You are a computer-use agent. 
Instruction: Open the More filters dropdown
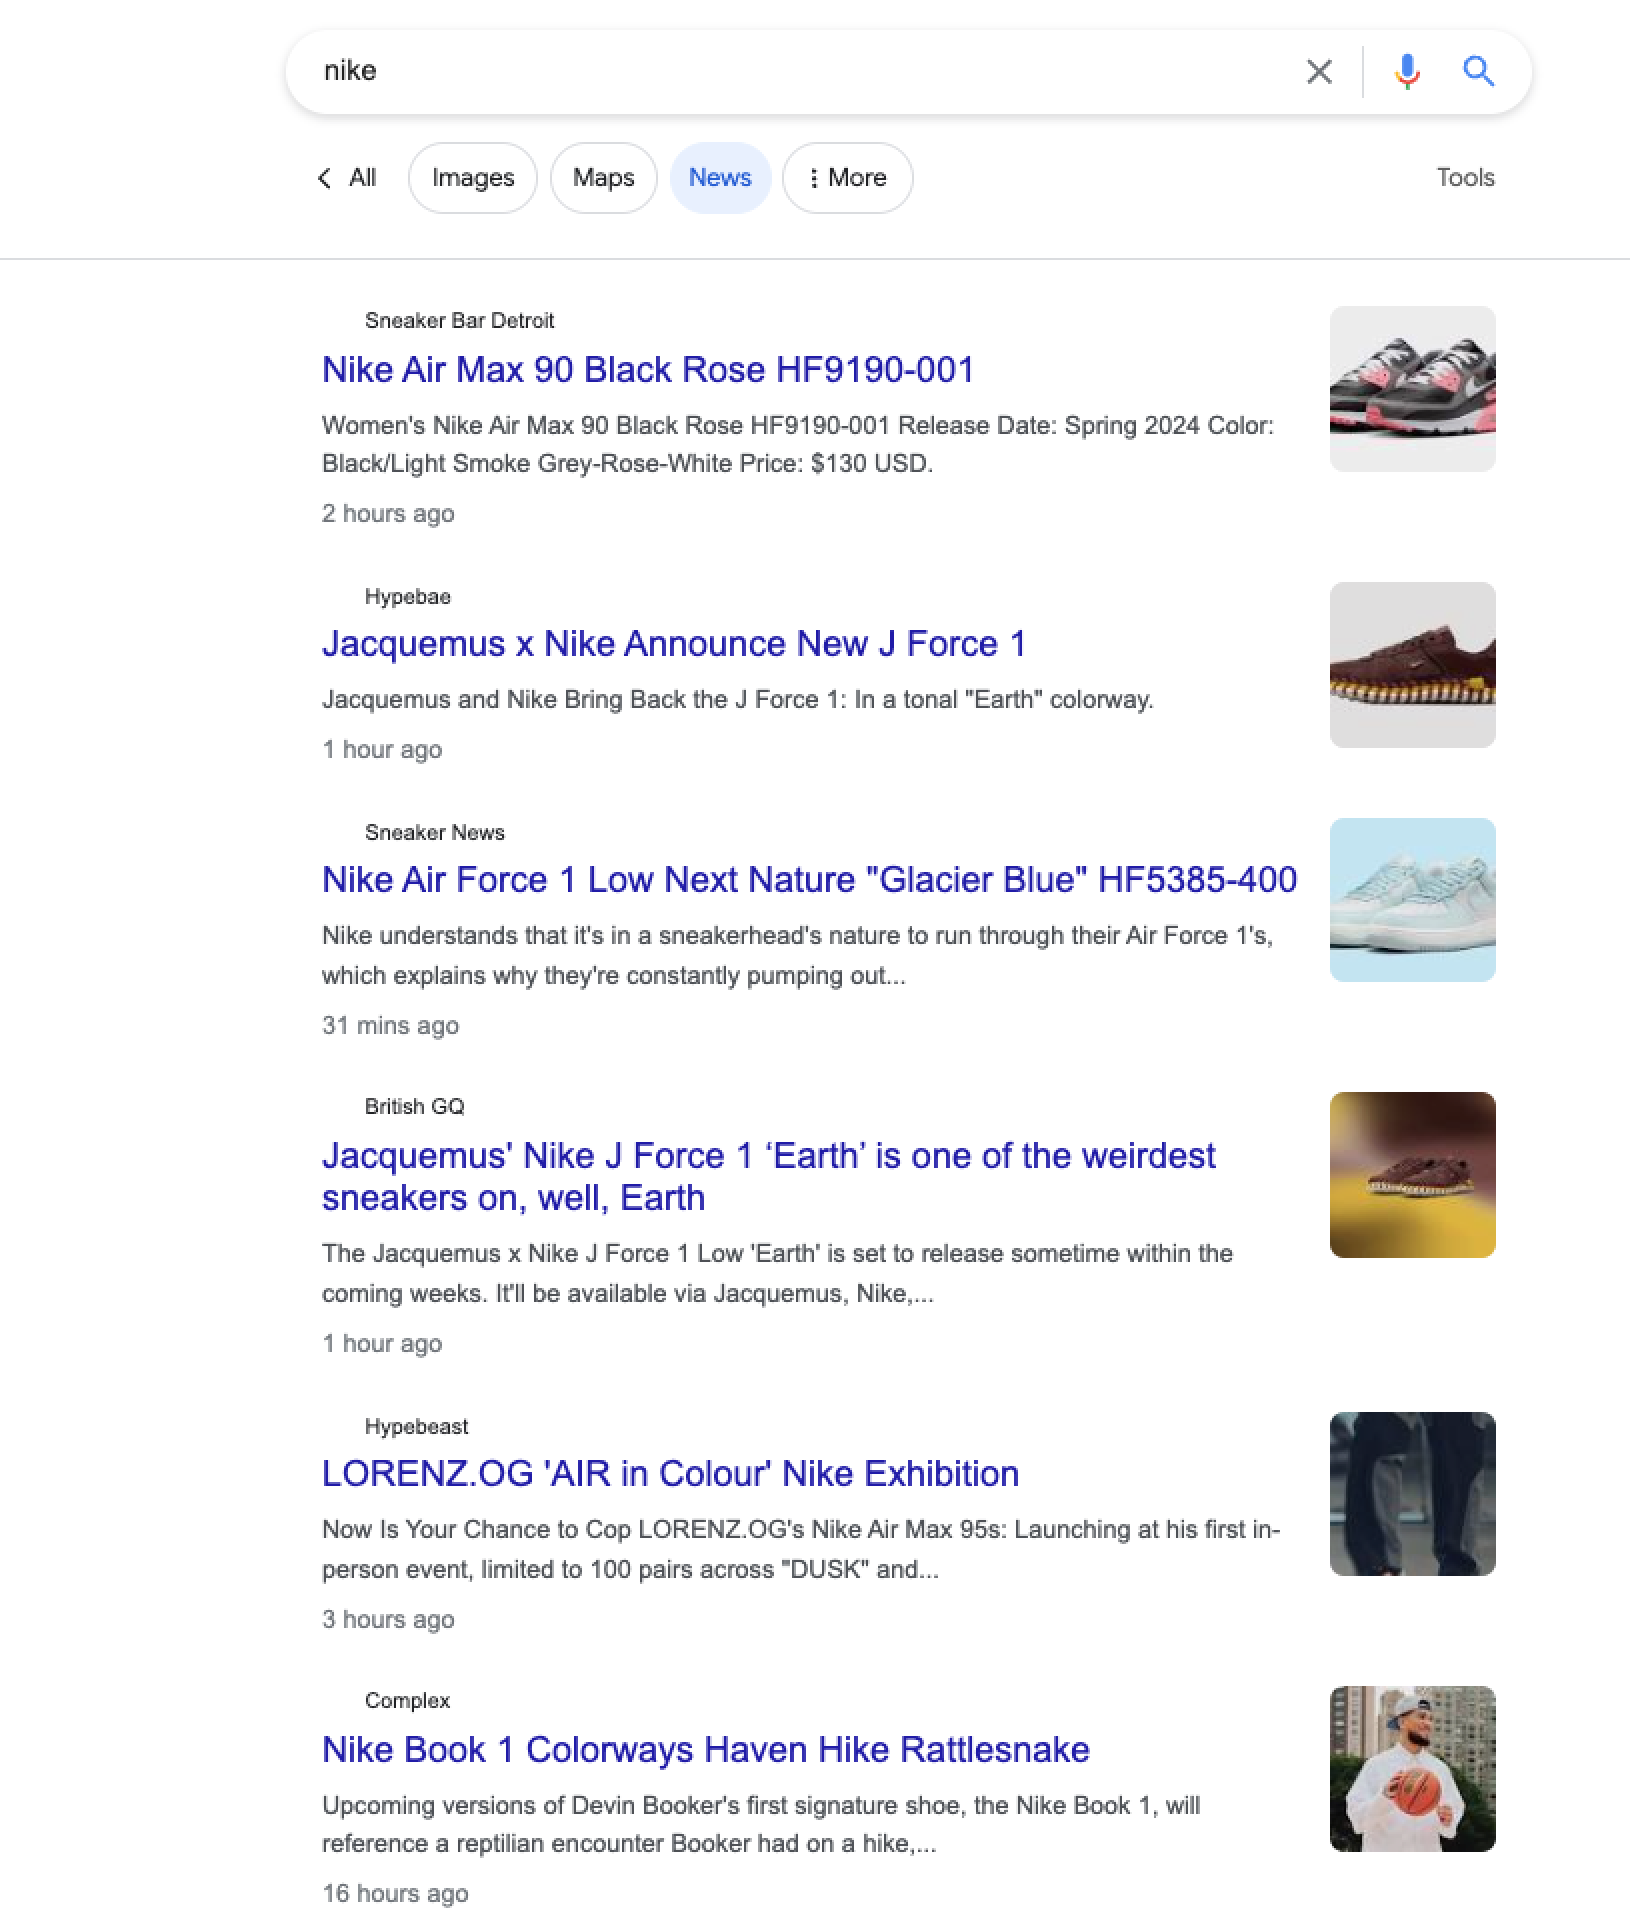(847, 178)
